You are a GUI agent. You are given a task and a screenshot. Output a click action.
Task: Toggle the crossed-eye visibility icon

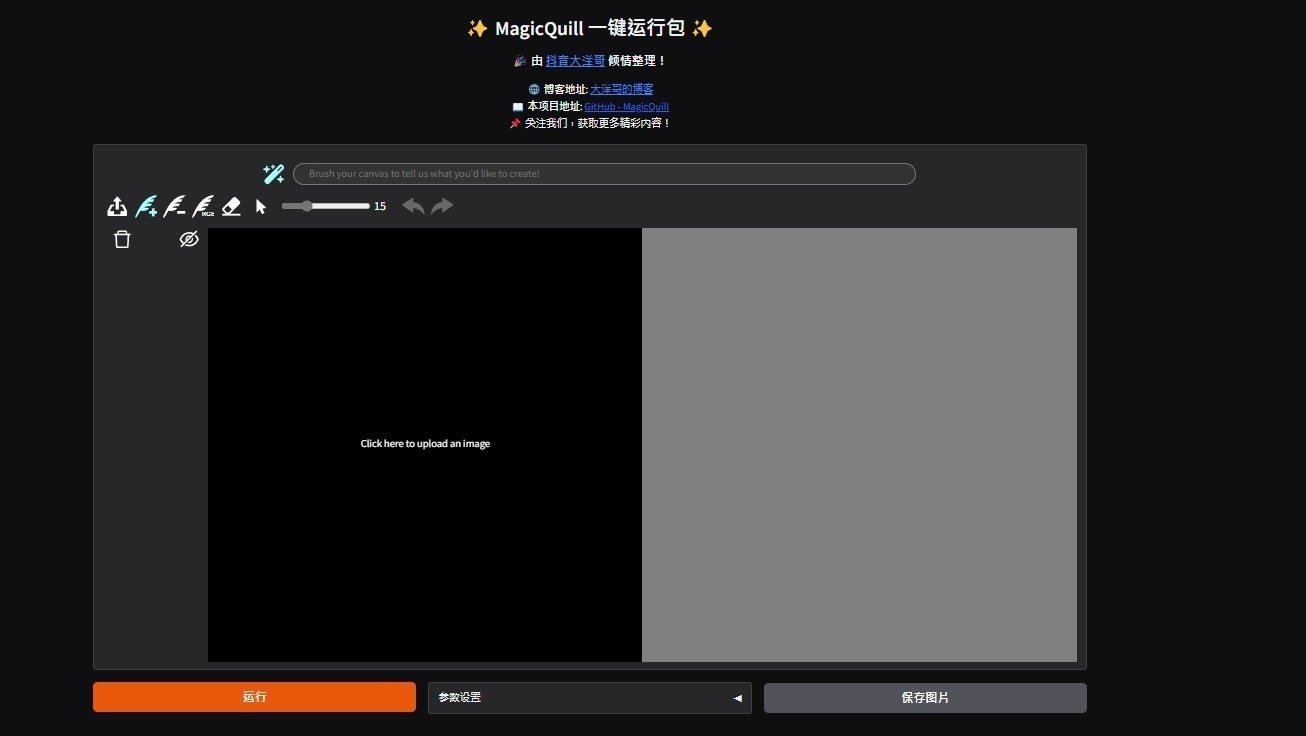pos(189,239)
